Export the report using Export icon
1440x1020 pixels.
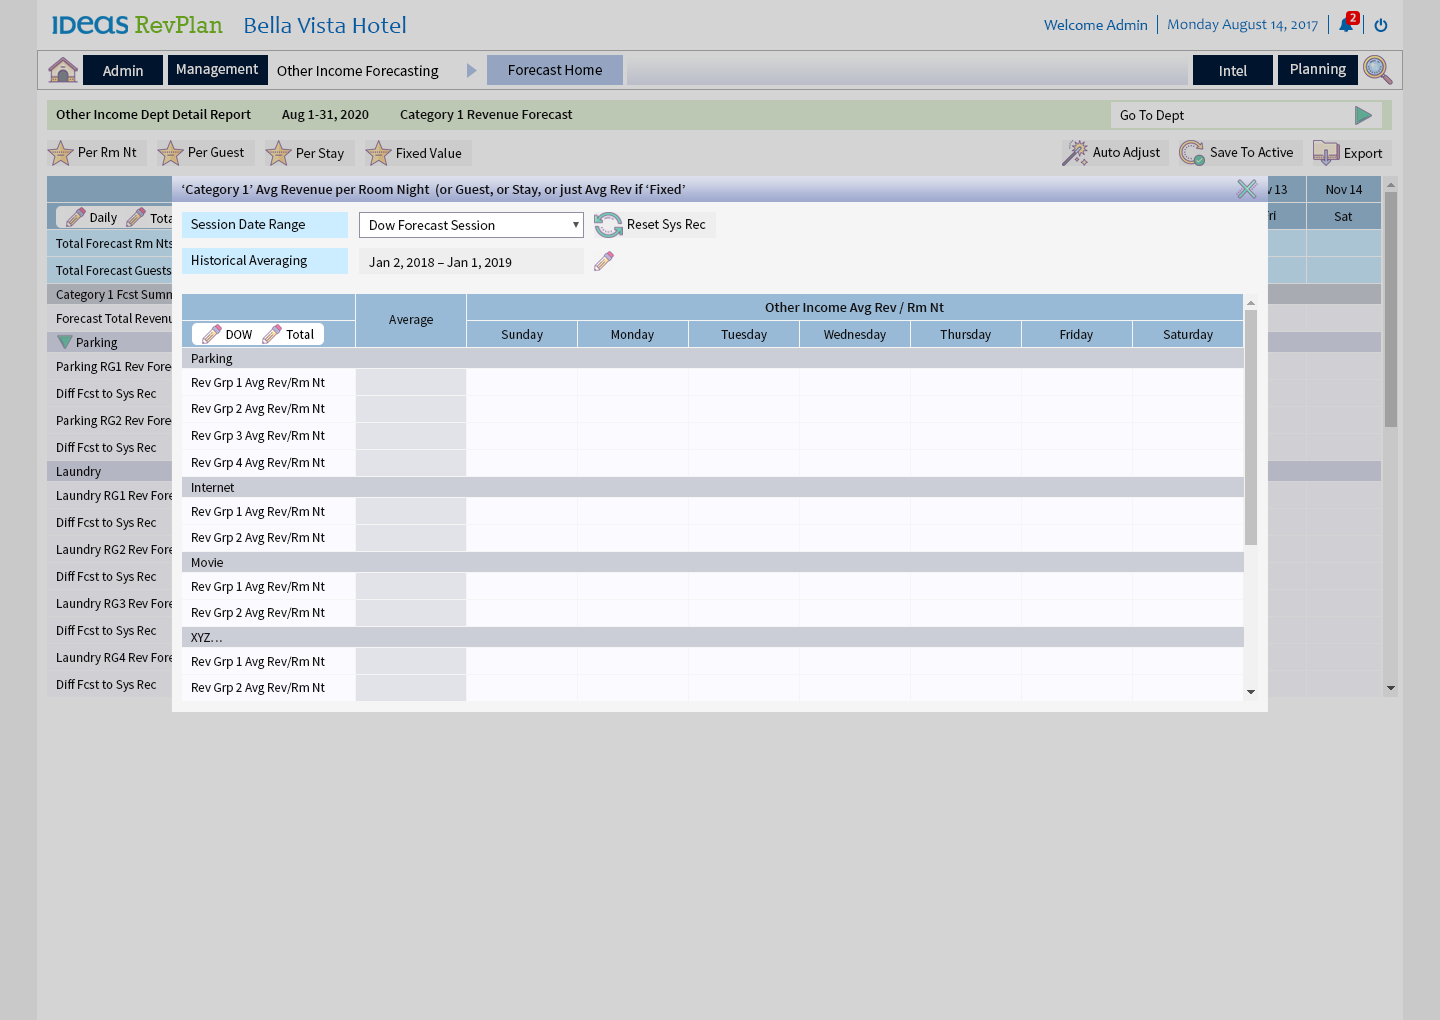click(x=1326, y=153)
